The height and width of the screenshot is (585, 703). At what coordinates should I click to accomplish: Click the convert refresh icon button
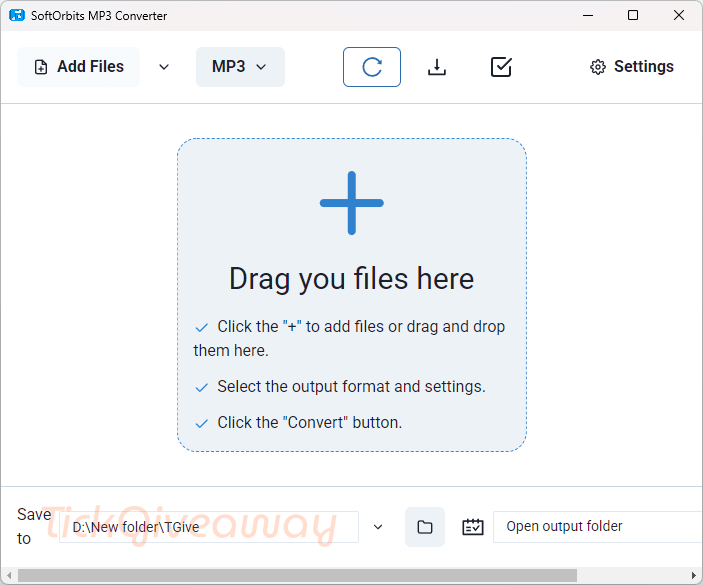tap(372, 67)
